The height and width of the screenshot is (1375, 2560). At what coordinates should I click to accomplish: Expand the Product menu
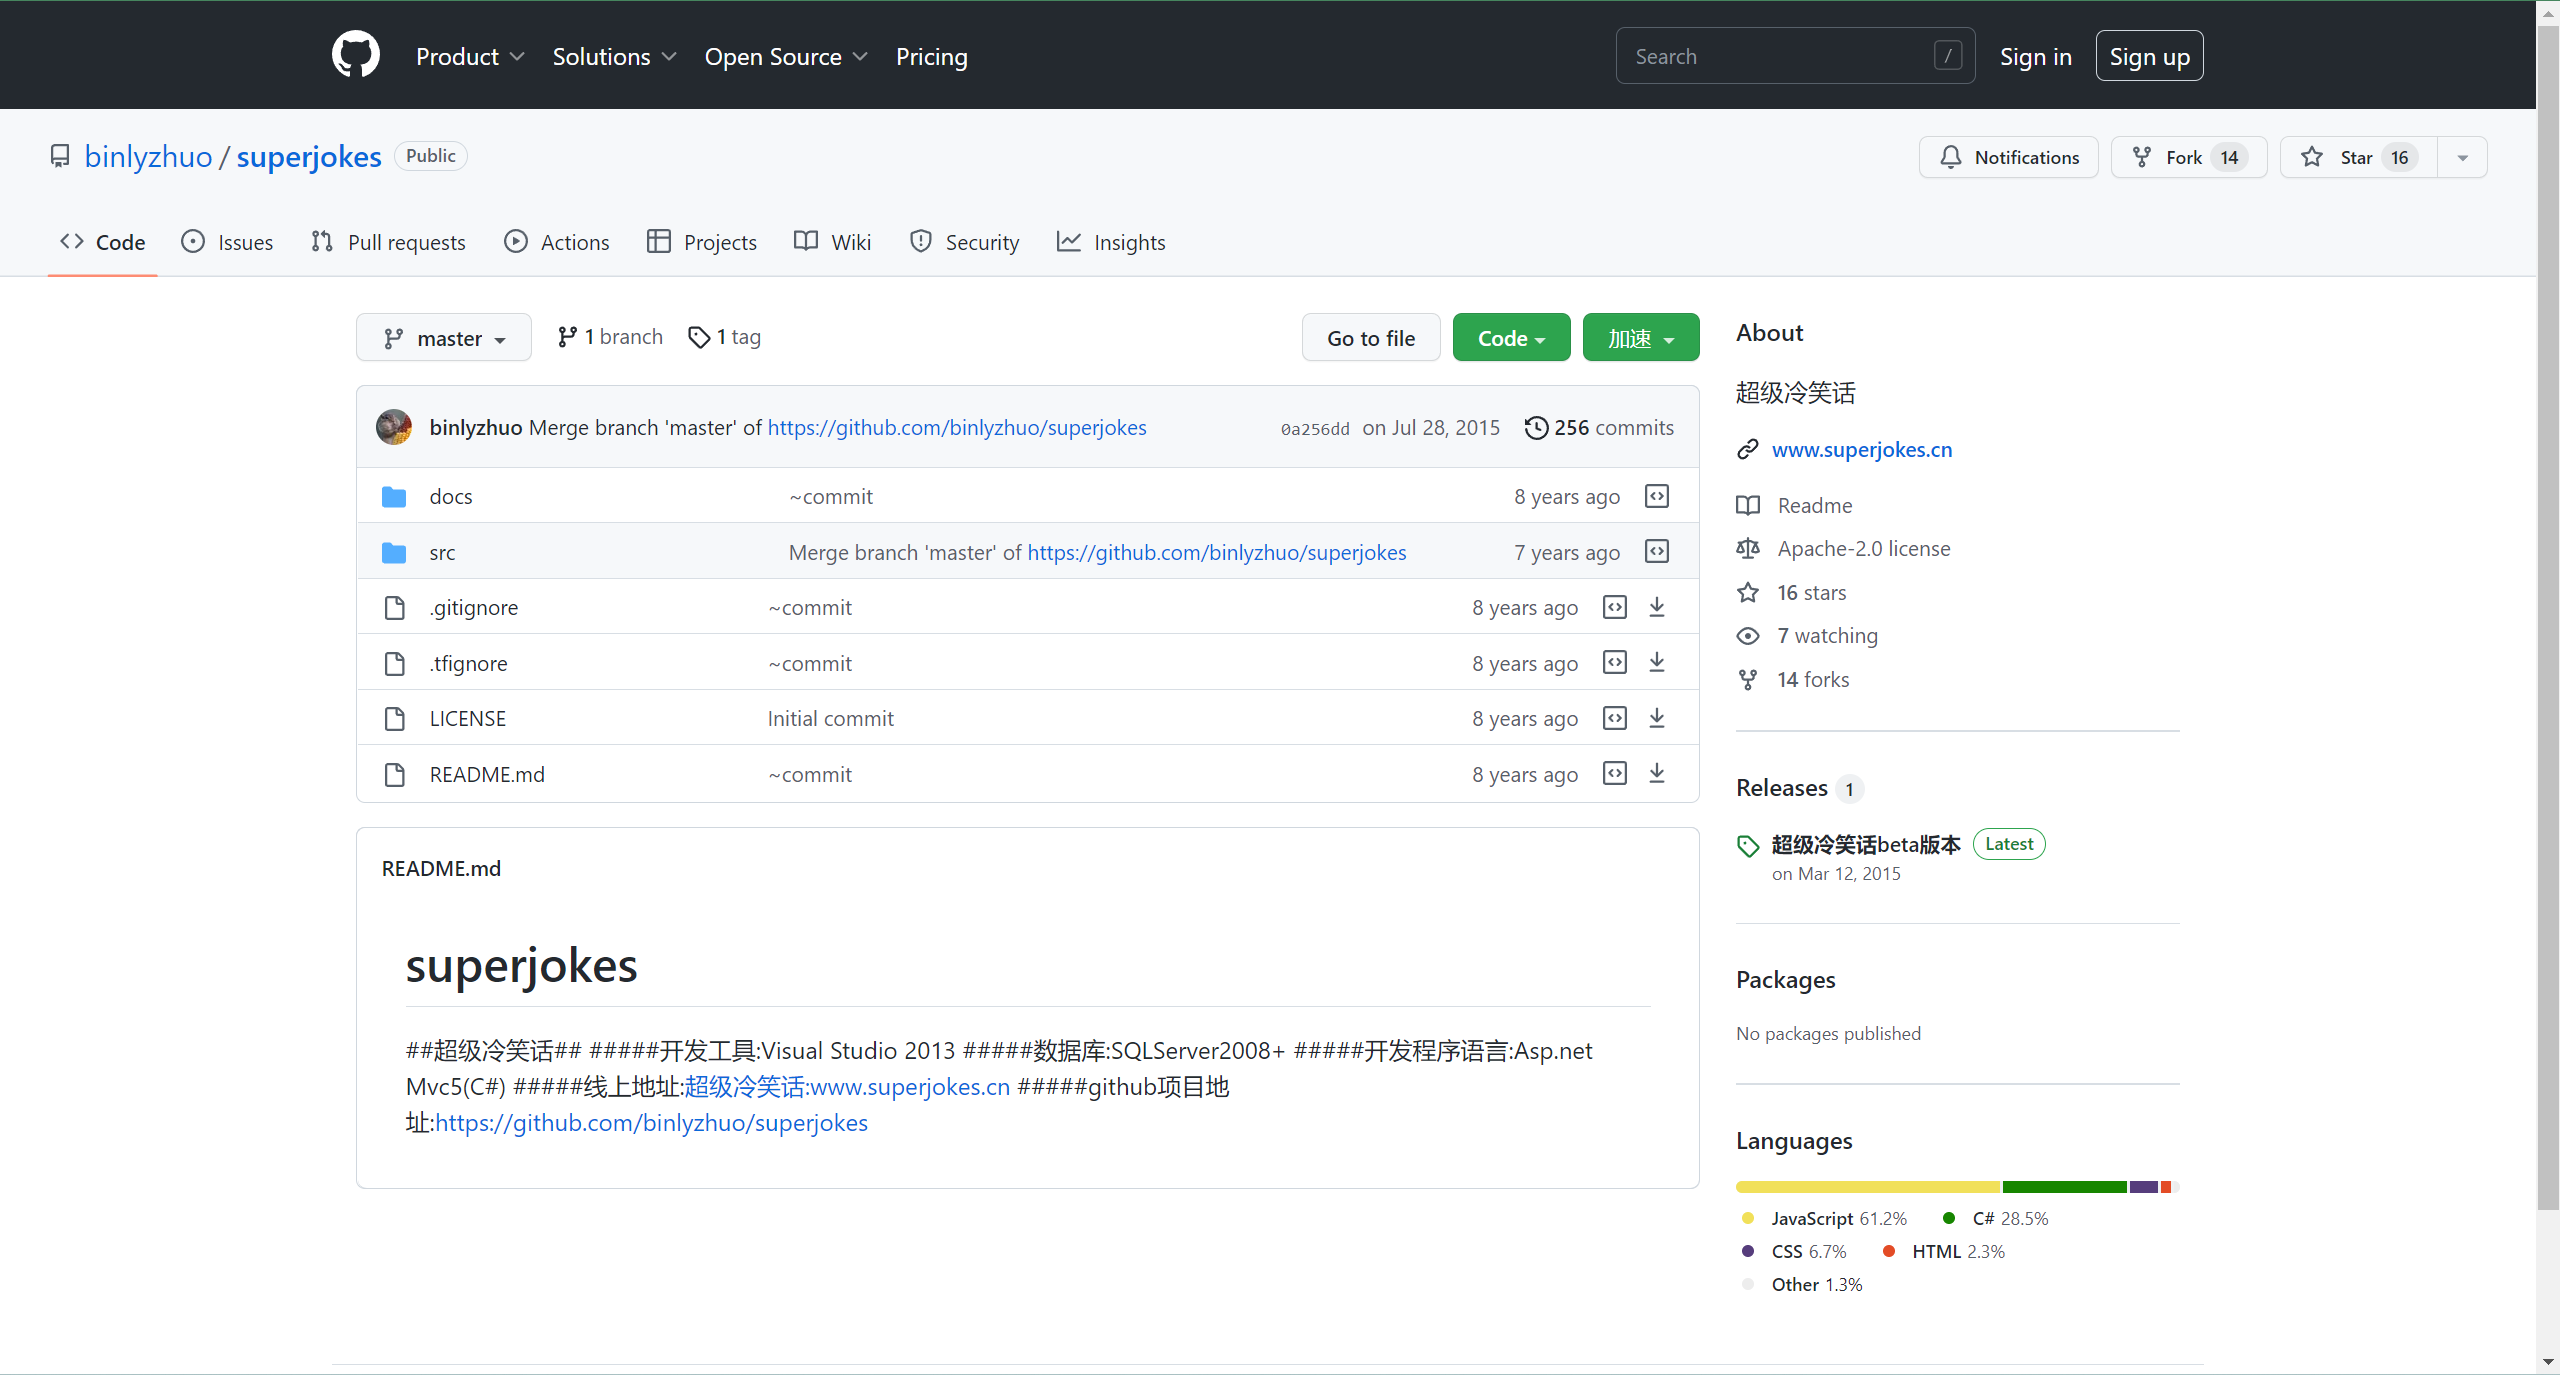click(470, 57)
